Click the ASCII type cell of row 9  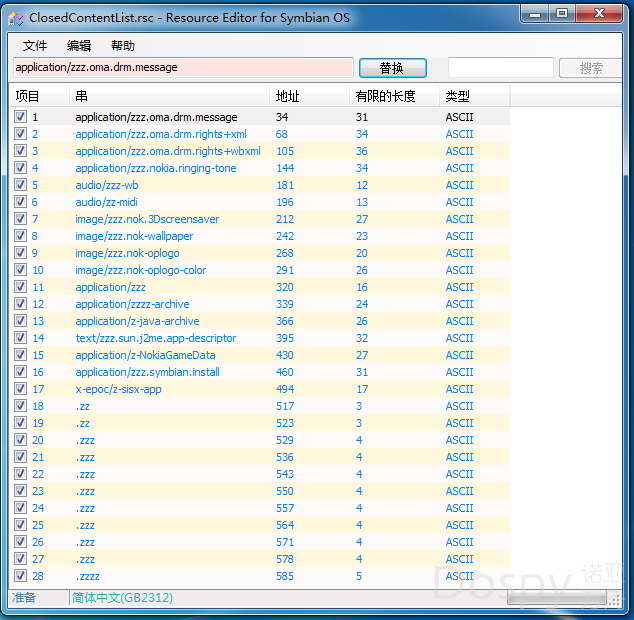[x=459, y=253]
